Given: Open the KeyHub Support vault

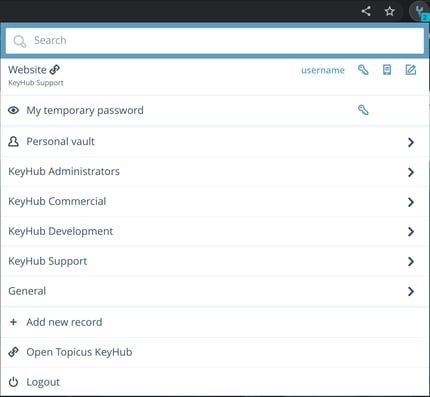Looking at the screenshot, I should (x=215, y=261).
